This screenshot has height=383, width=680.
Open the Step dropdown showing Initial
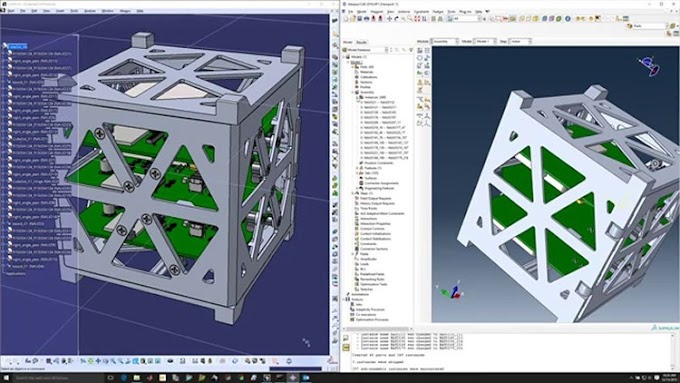pos(520,42)
